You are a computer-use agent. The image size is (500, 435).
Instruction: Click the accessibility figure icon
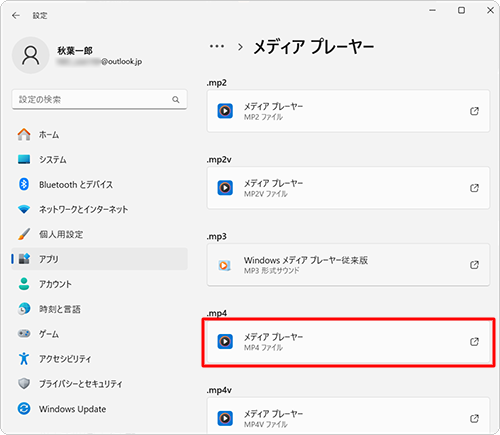point(24,359)
